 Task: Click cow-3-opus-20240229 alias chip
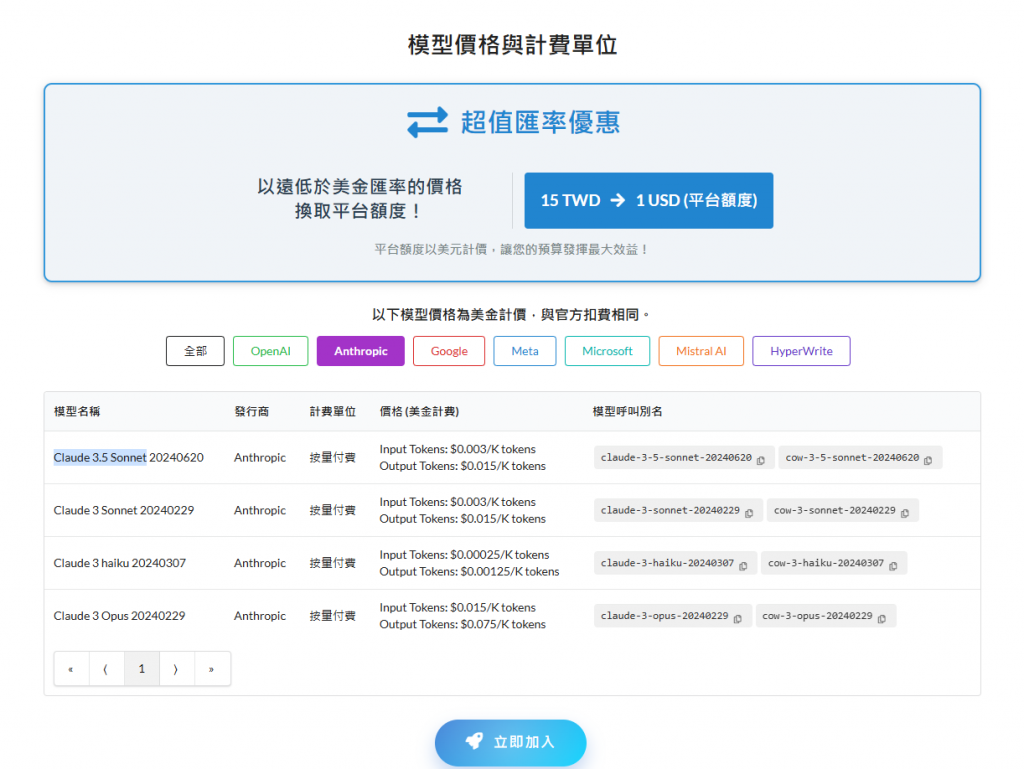pyautogui.click(x=826, y=616)
